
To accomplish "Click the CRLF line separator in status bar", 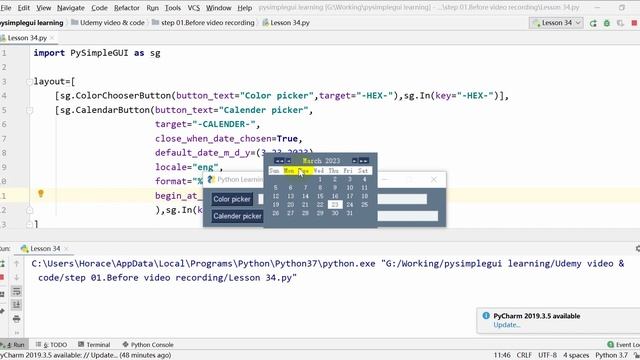I will click(x=524, y=355).
